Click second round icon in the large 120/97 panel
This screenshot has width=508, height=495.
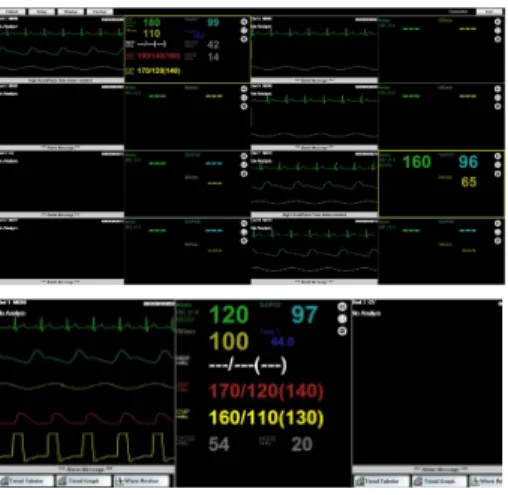tap(342, 319)
